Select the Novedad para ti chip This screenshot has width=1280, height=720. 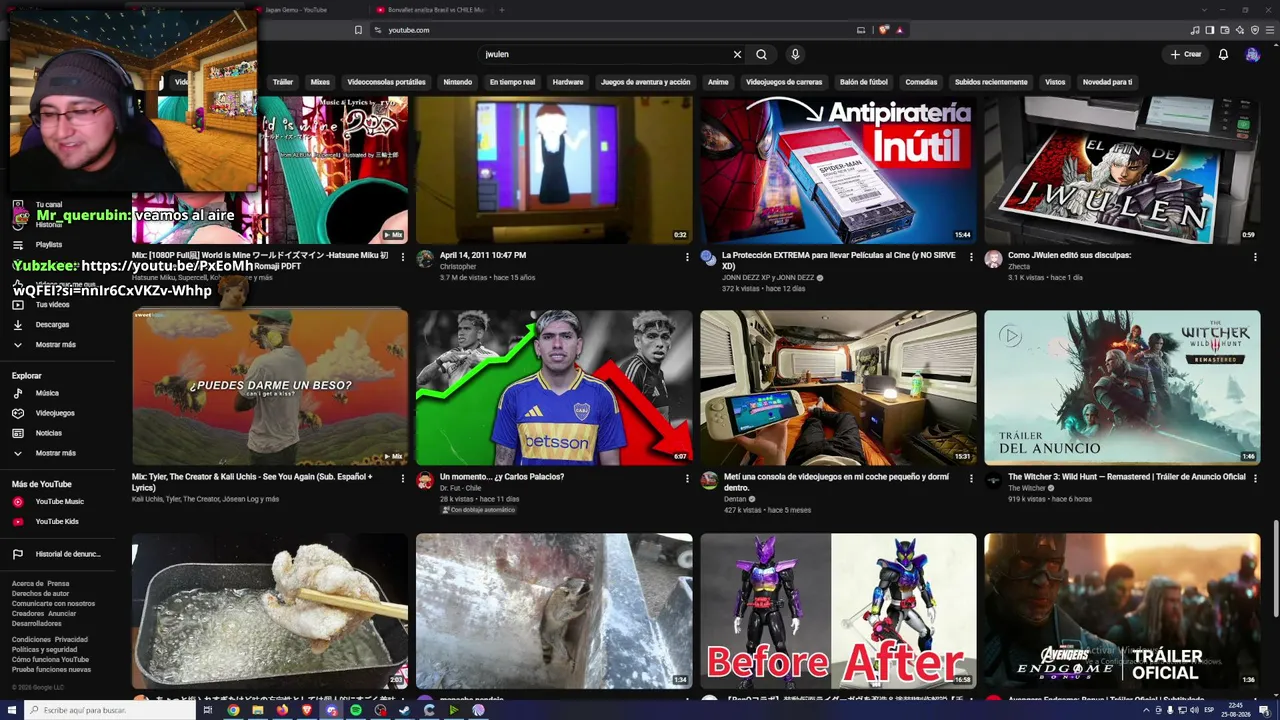(x=1107, y=82)
